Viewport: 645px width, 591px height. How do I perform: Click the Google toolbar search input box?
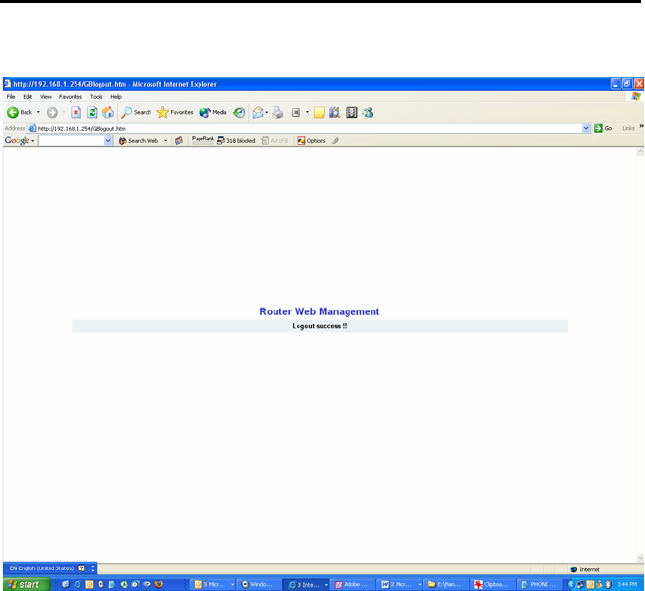click(x=71, y=141)
